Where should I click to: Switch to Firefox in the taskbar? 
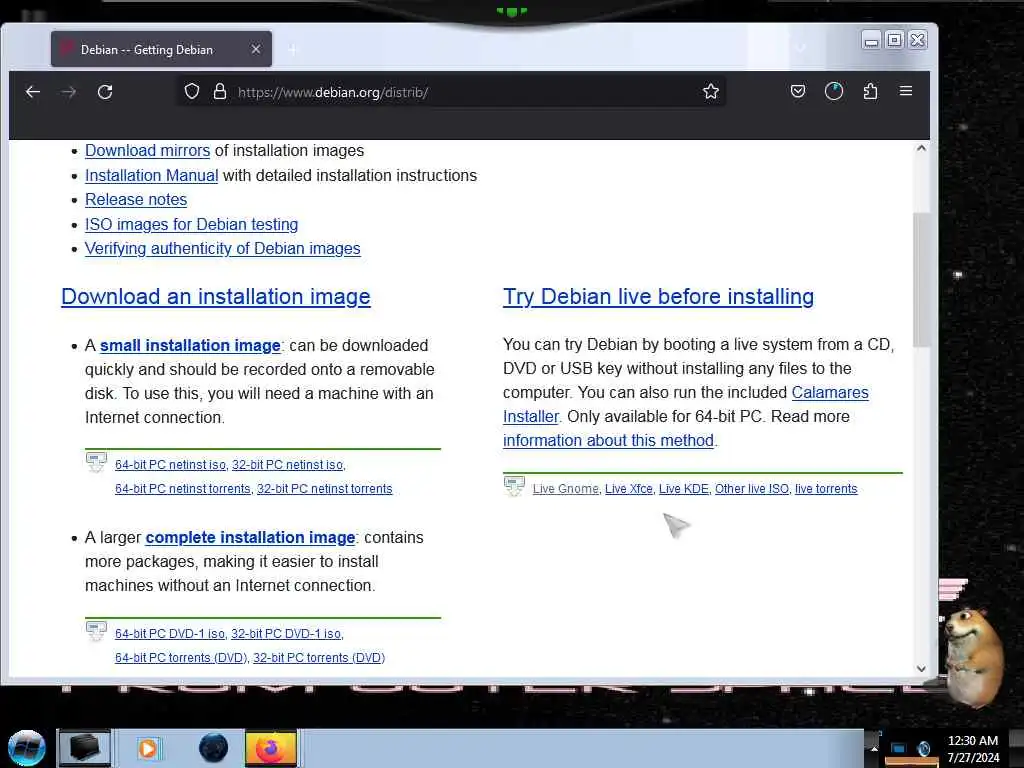pyautogui.click(x=271, y=748)
